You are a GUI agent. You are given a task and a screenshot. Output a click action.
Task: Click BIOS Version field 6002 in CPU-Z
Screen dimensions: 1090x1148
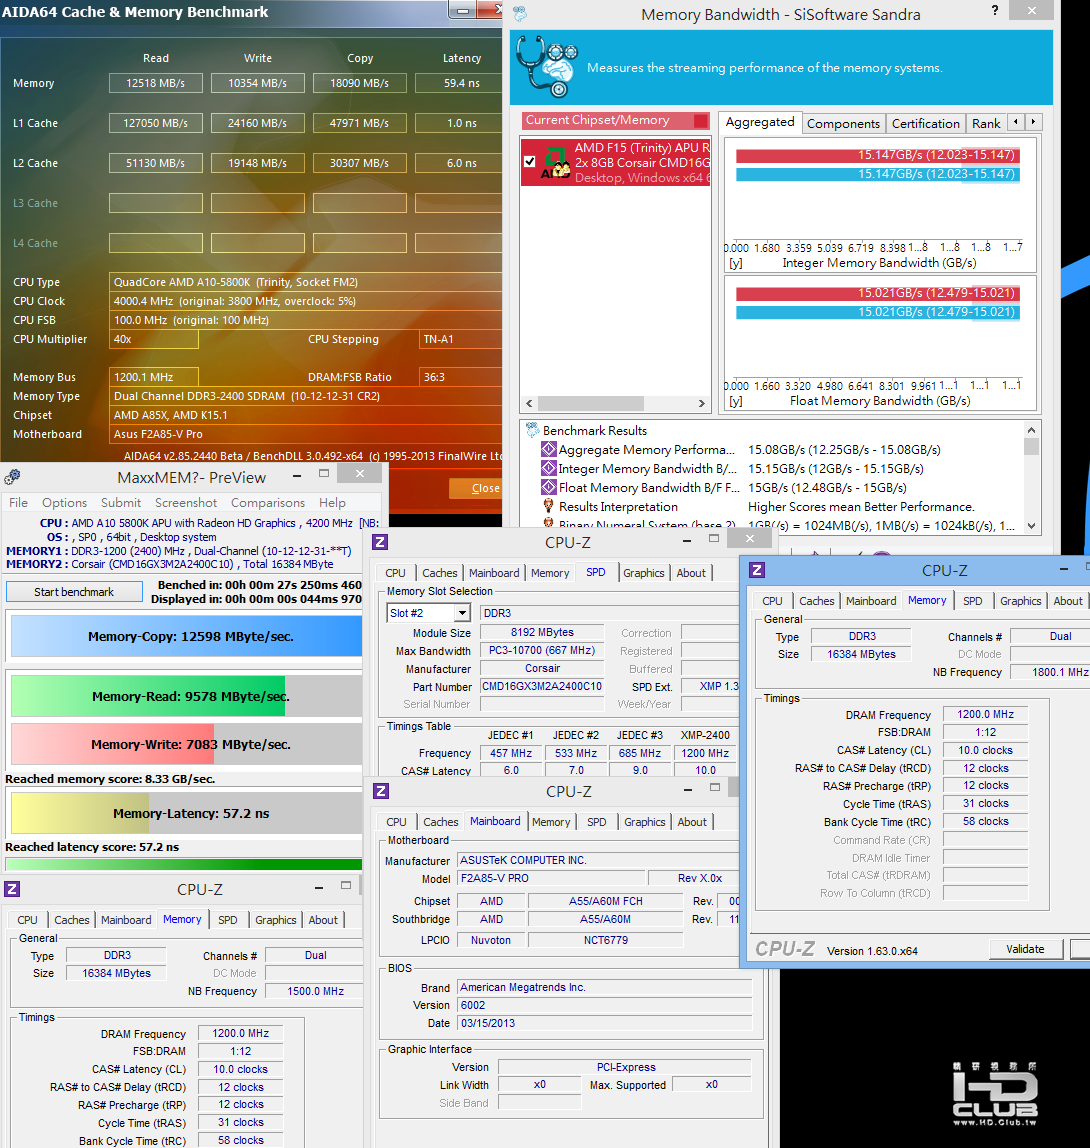(x=605, y=1005)
